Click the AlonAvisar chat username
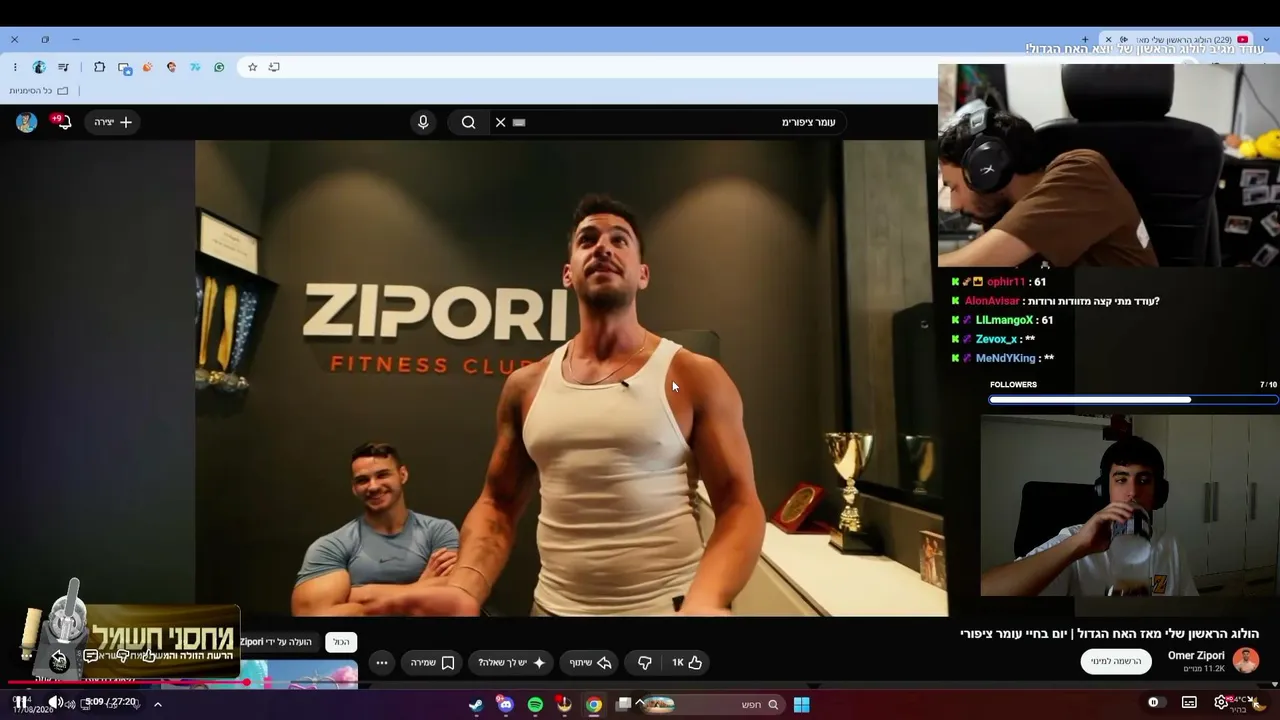The width and height of the screenshot is (1280, 720). click(x=992, y=301)
